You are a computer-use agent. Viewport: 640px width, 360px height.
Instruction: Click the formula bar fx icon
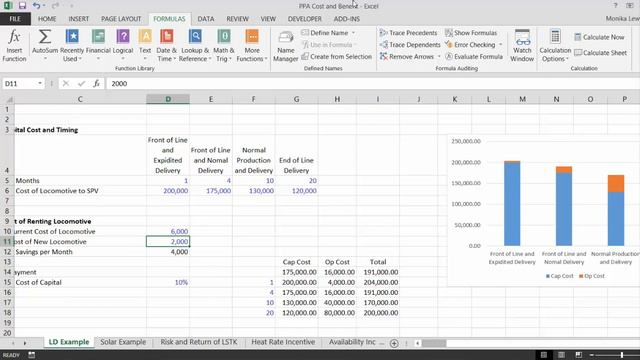(96, 83)
